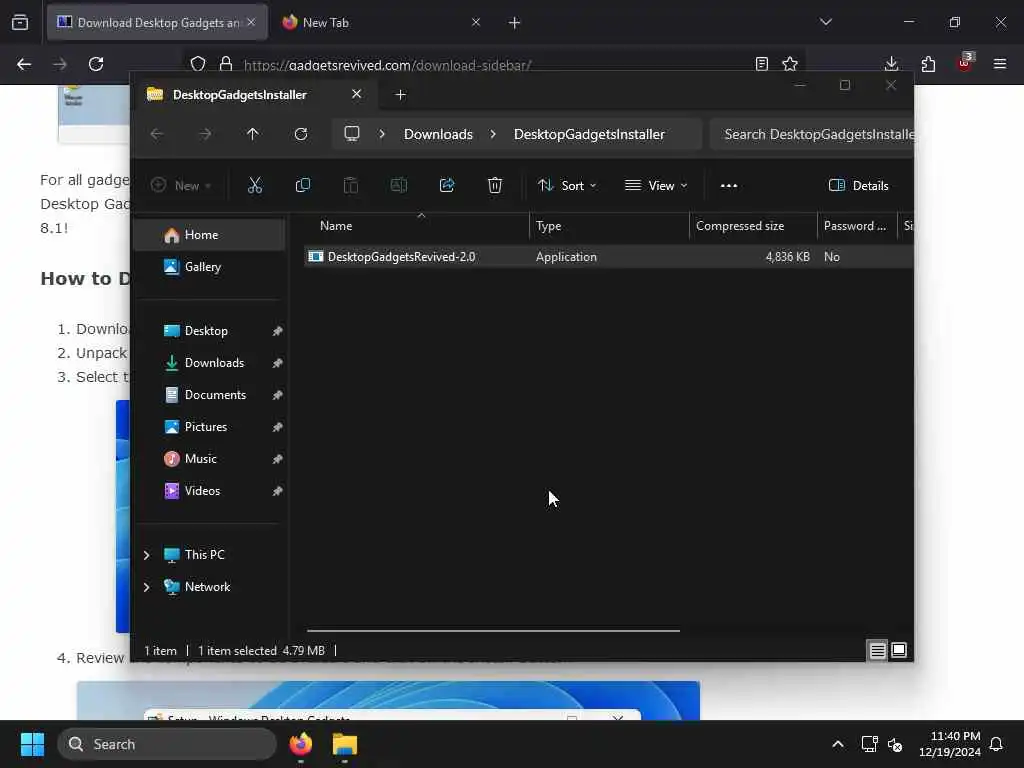Open a new Firefox tab with plus button

[x=515, y=23]
